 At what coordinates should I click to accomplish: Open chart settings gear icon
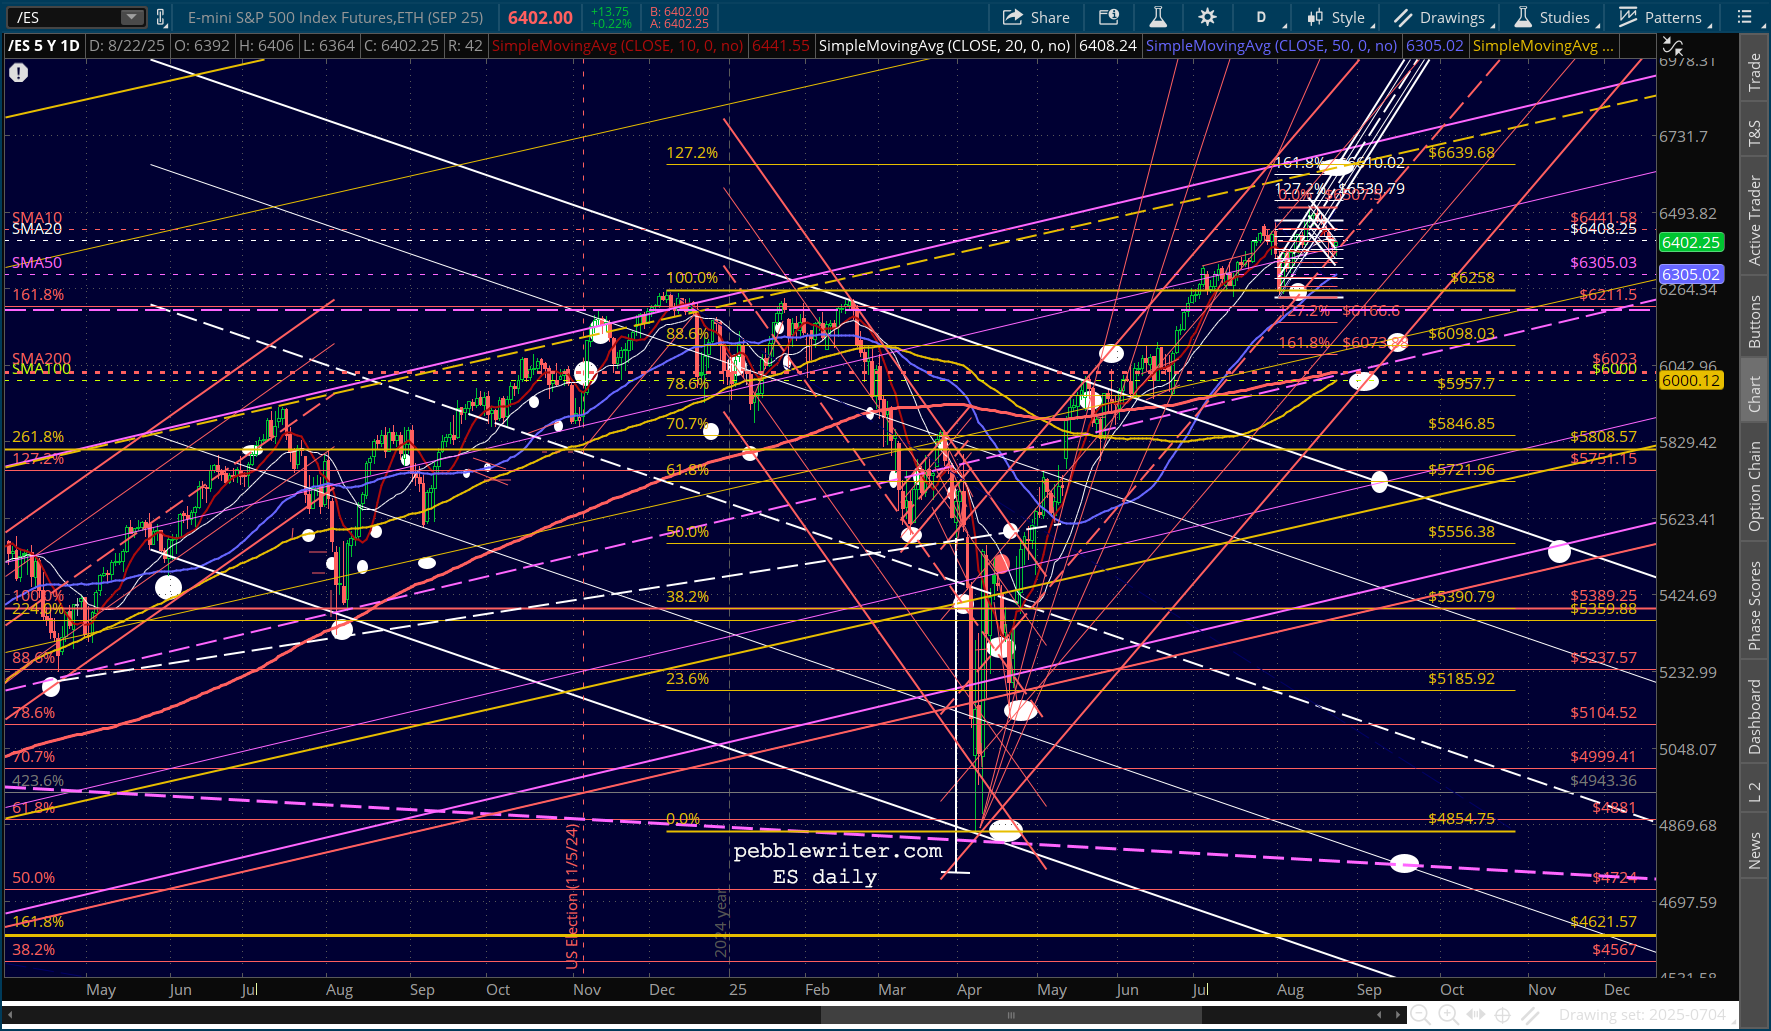[1207, 17]
